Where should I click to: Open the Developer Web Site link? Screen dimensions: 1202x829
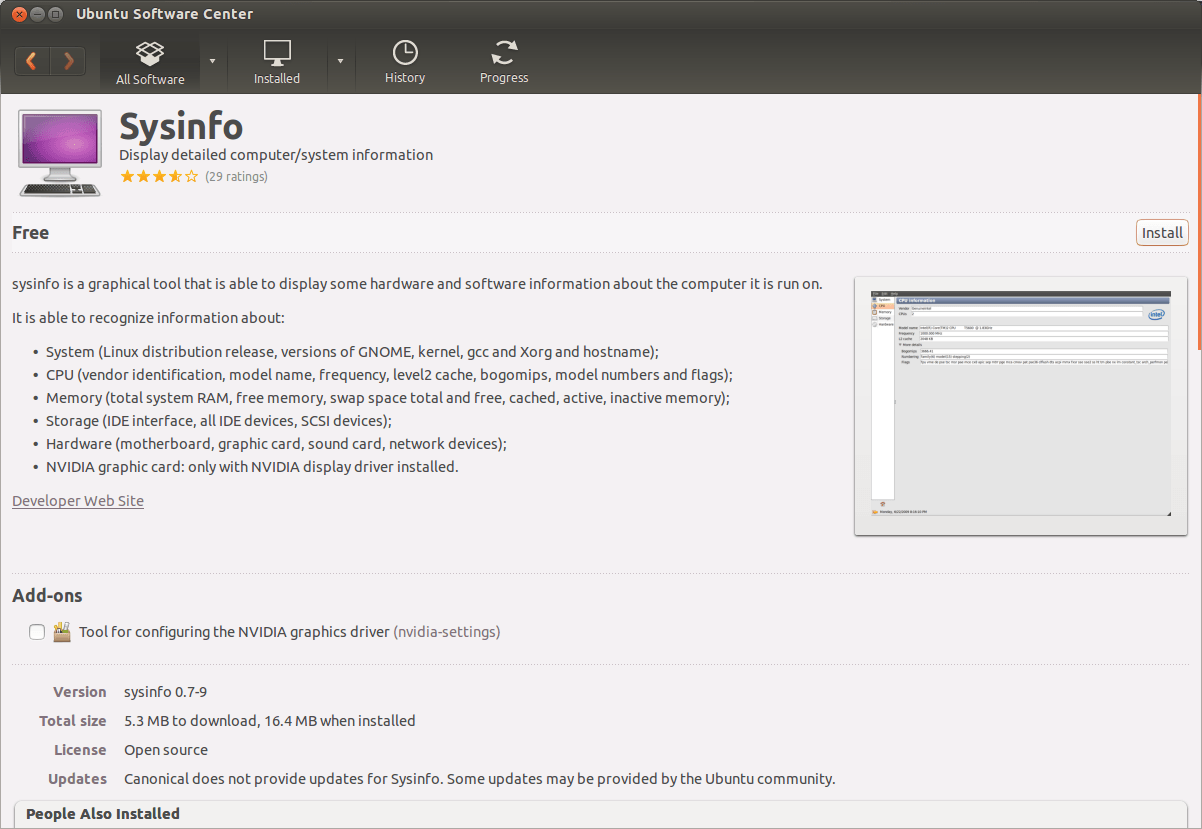pos(78,501)
